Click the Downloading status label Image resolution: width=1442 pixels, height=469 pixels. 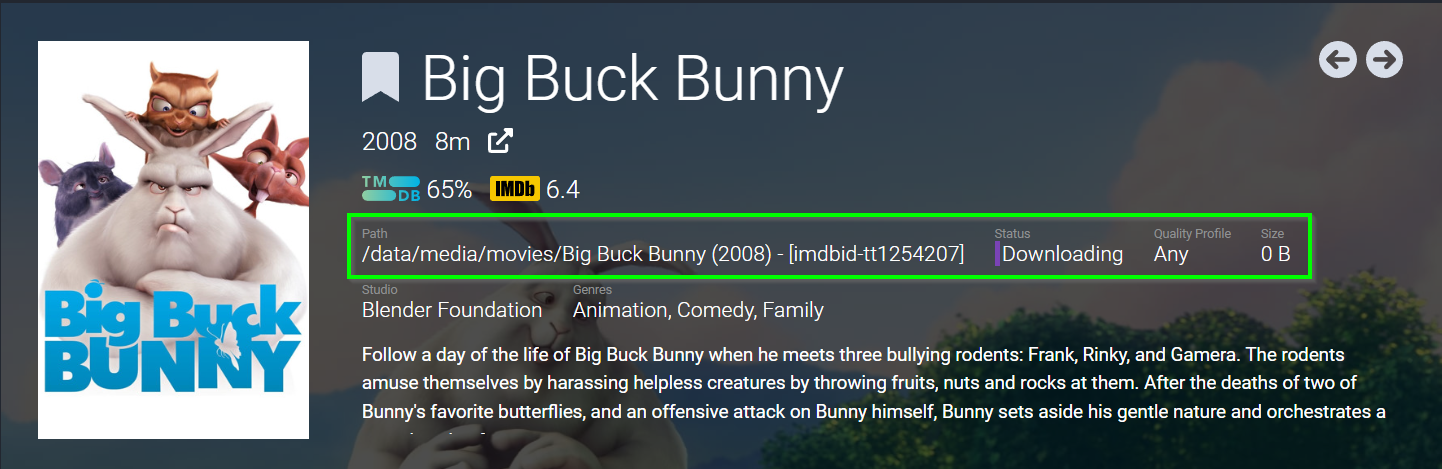(x=1062, y=254)
